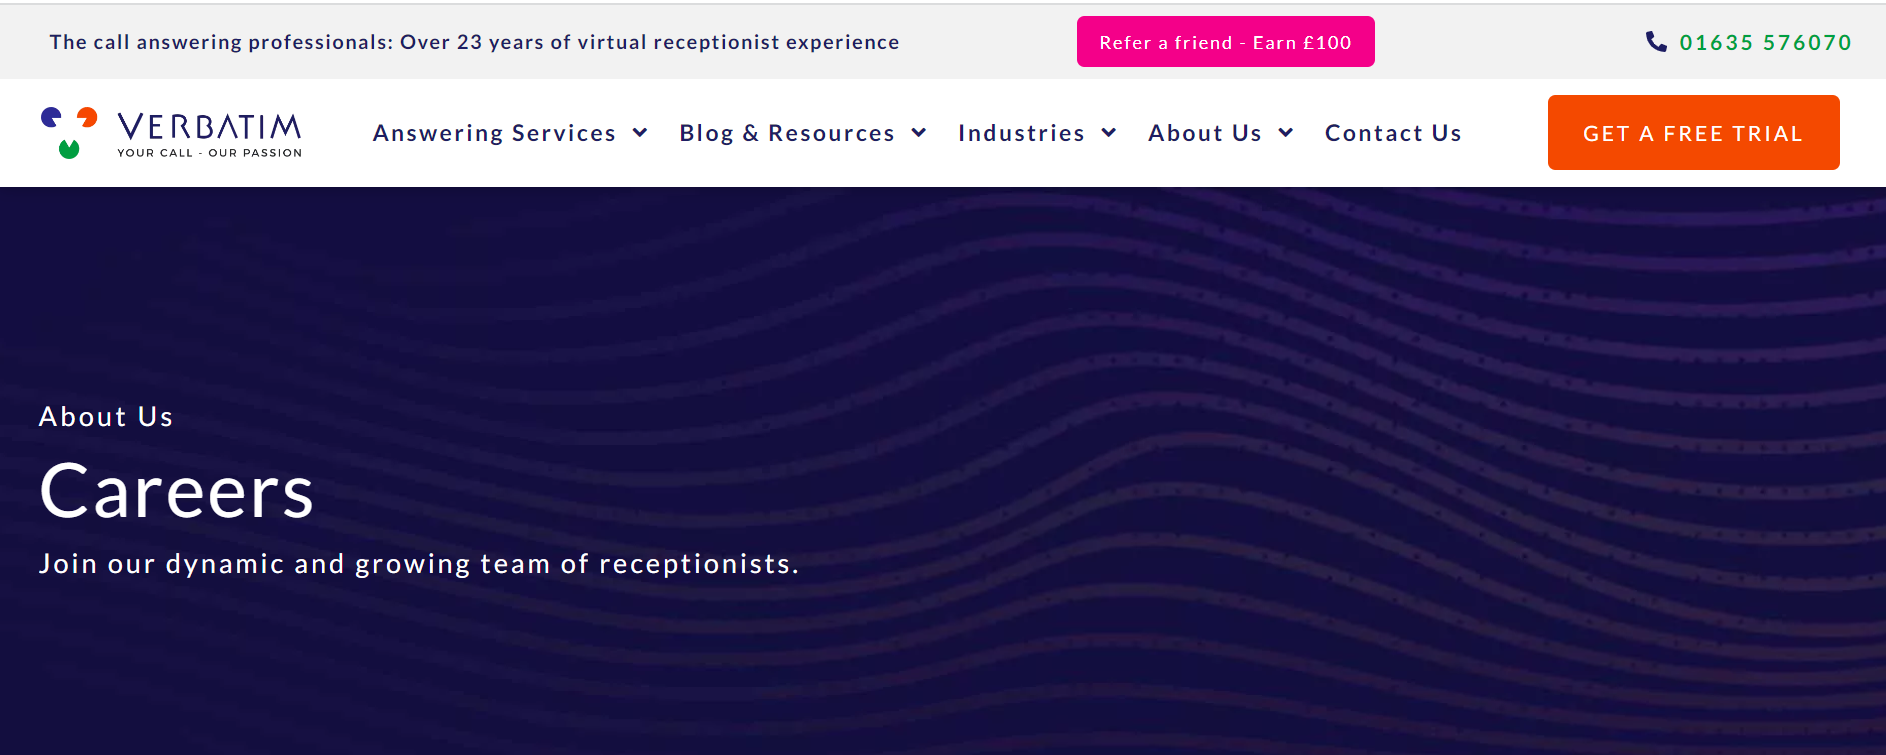1886x755 pixels.
Task: Open the Refer a friend offer
Action: click(x=1225, y=42)
